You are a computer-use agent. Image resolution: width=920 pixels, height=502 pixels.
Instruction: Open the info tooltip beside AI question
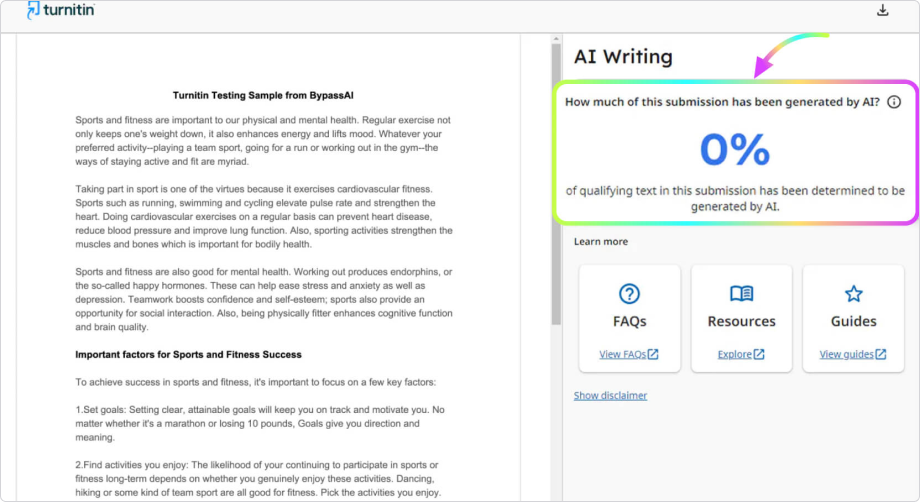(894, 102)
